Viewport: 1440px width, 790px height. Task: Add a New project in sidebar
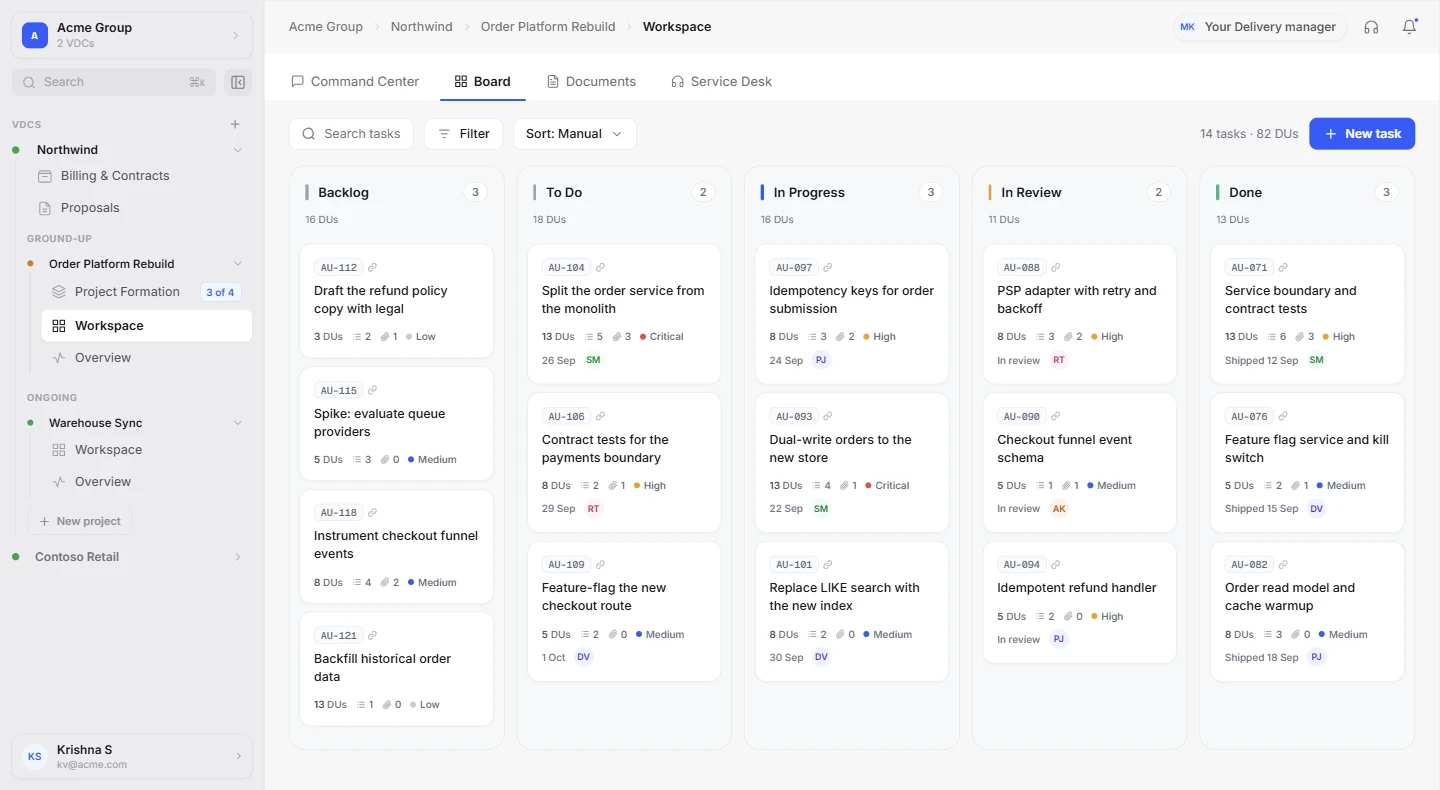[80, 521]
